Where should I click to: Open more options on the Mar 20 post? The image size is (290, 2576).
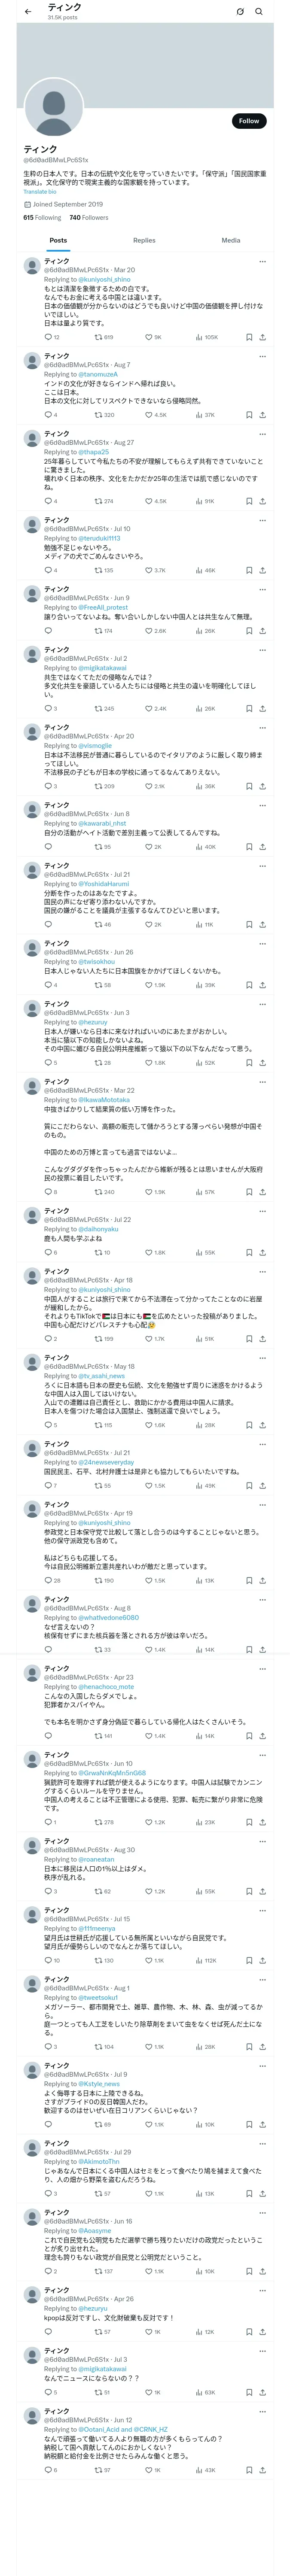point(262,262)
